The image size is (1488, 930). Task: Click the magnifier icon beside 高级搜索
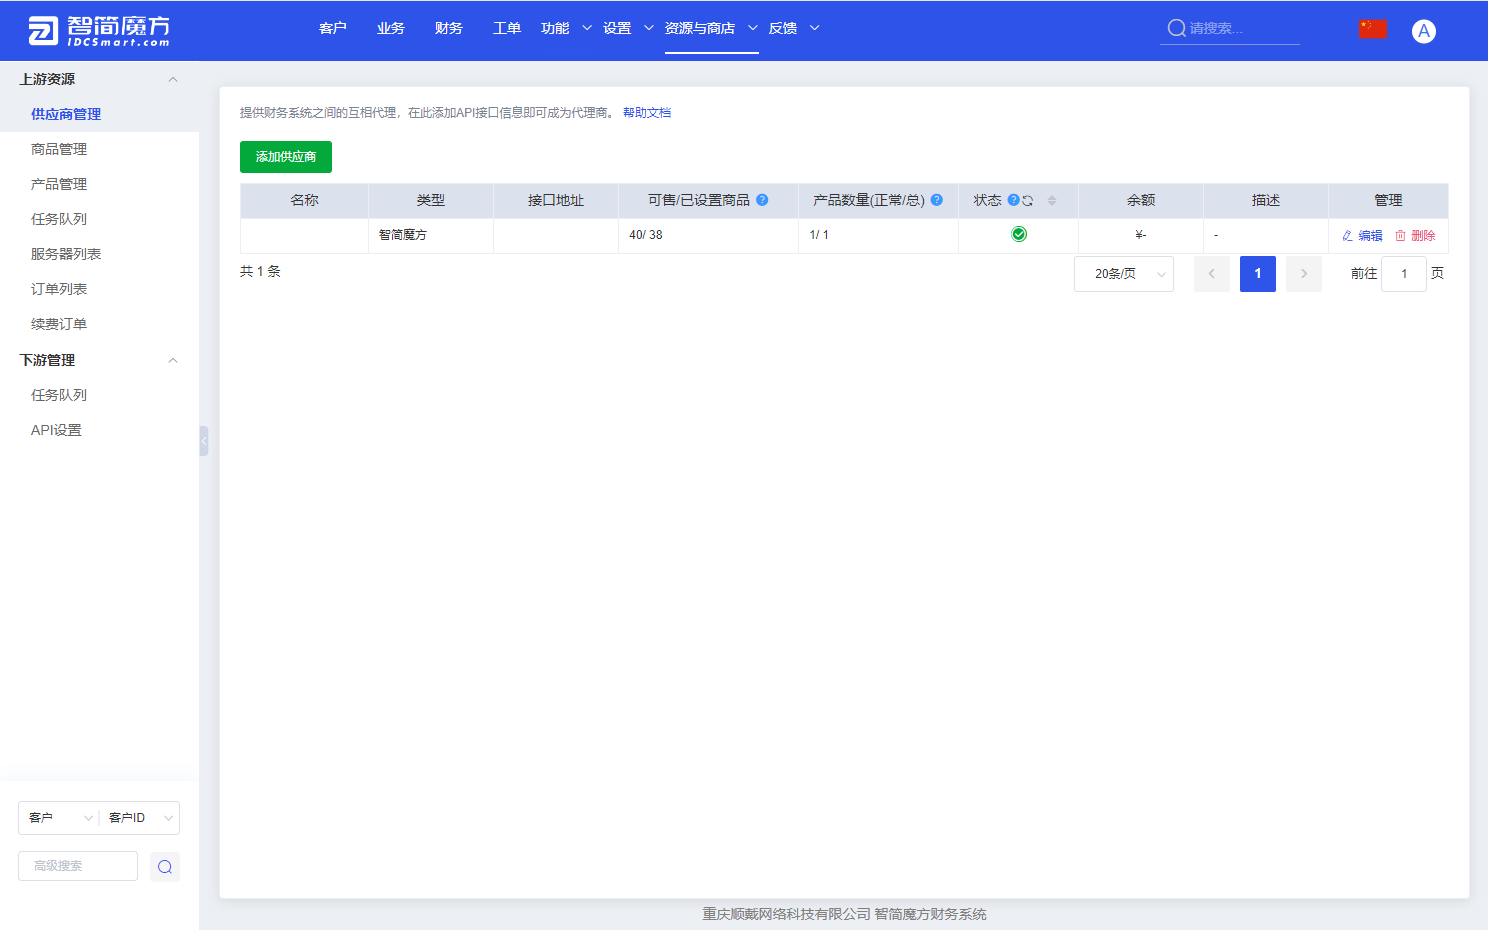165,866
